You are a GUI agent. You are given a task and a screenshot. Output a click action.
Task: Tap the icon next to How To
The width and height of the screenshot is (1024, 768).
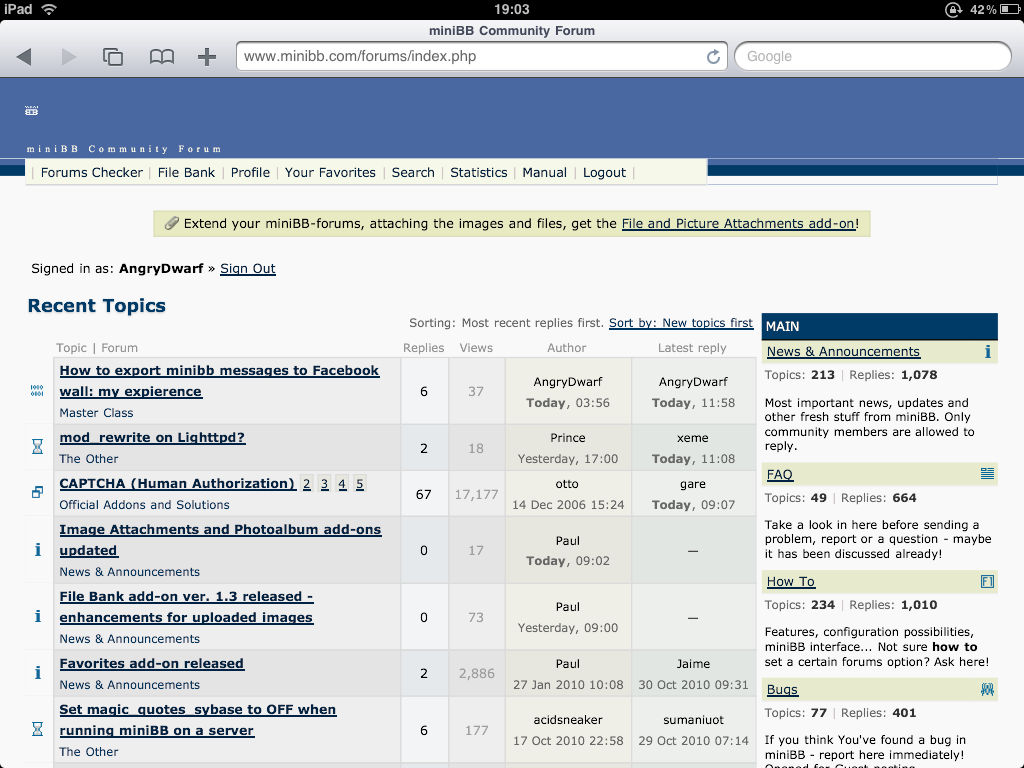coord(987,581)
